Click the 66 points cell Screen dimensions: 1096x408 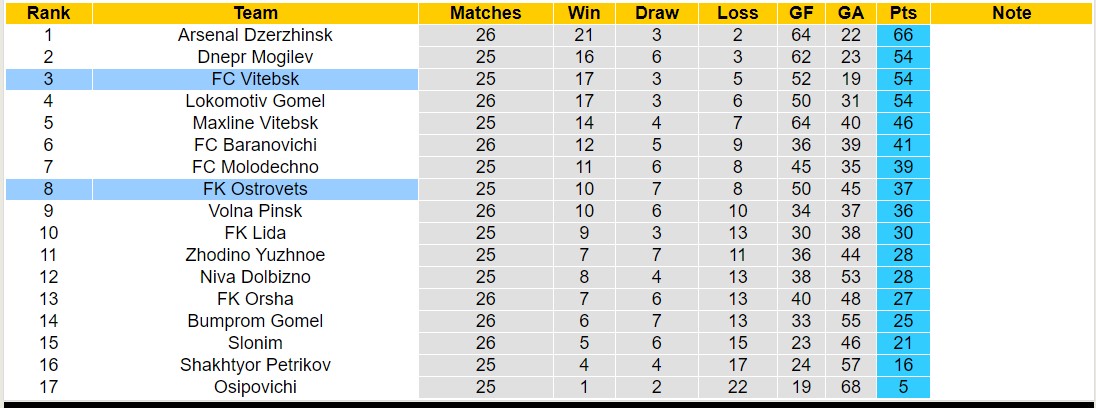pos(903,35)
